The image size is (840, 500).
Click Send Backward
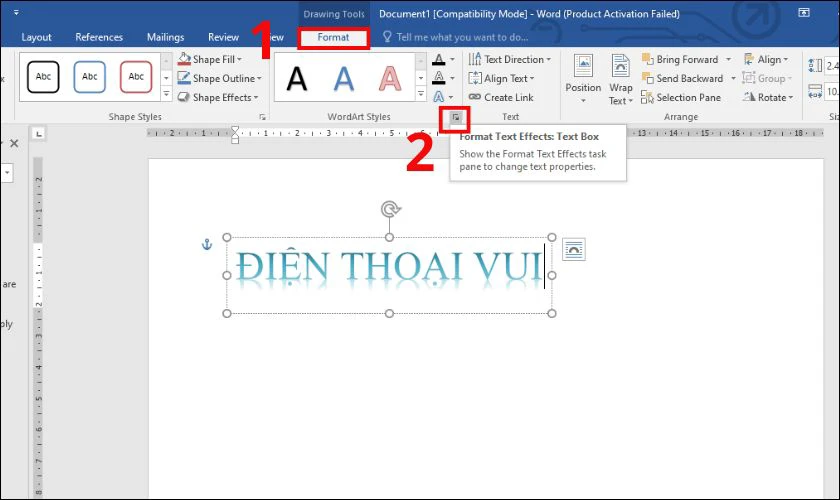pos(683,78)
